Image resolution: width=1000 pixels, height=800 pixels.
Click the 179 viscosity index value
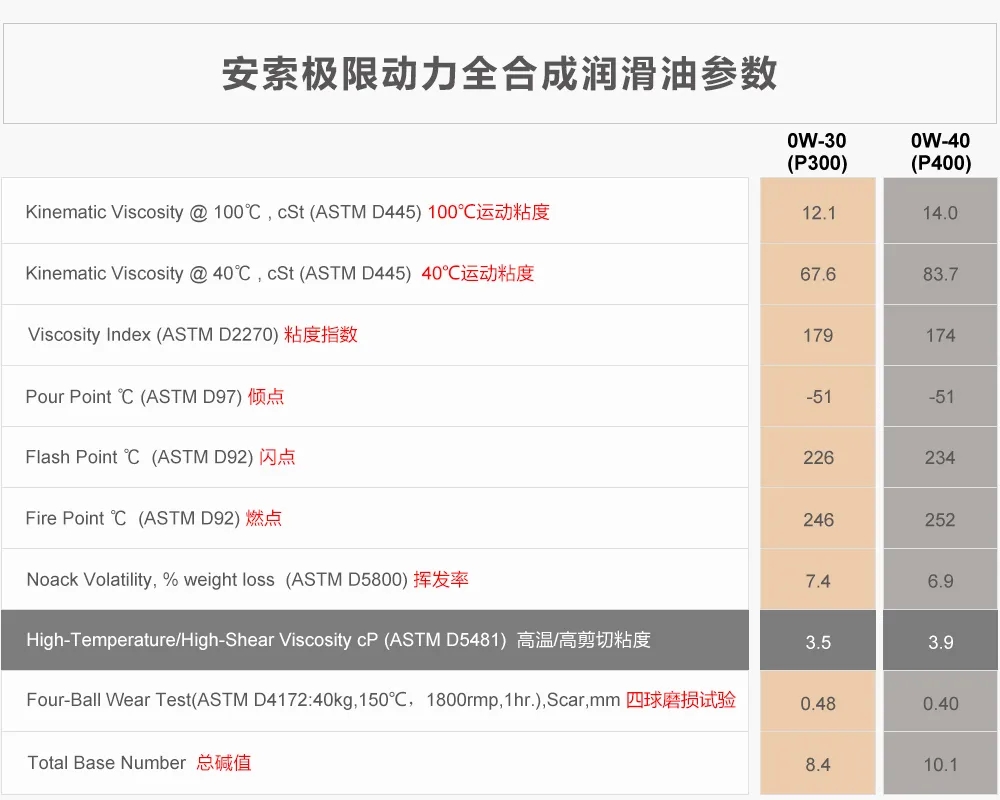pyautogui.click(x=818, y=336)
